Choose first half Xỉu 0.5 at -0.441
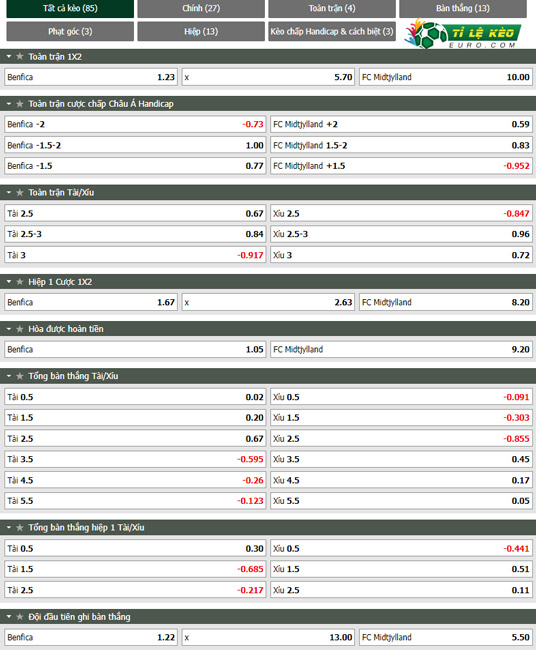Screen dimensions: 536x655 click(x=401, y=548)
